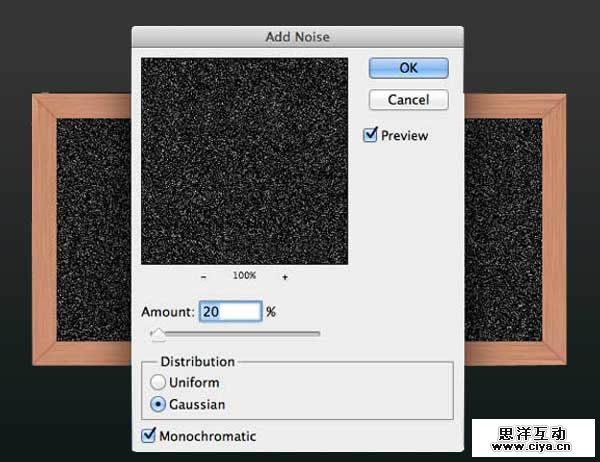Viewport: 600px width, 462px height.
Task: Toggle the Preview checkbox
Action: [371, 135]
